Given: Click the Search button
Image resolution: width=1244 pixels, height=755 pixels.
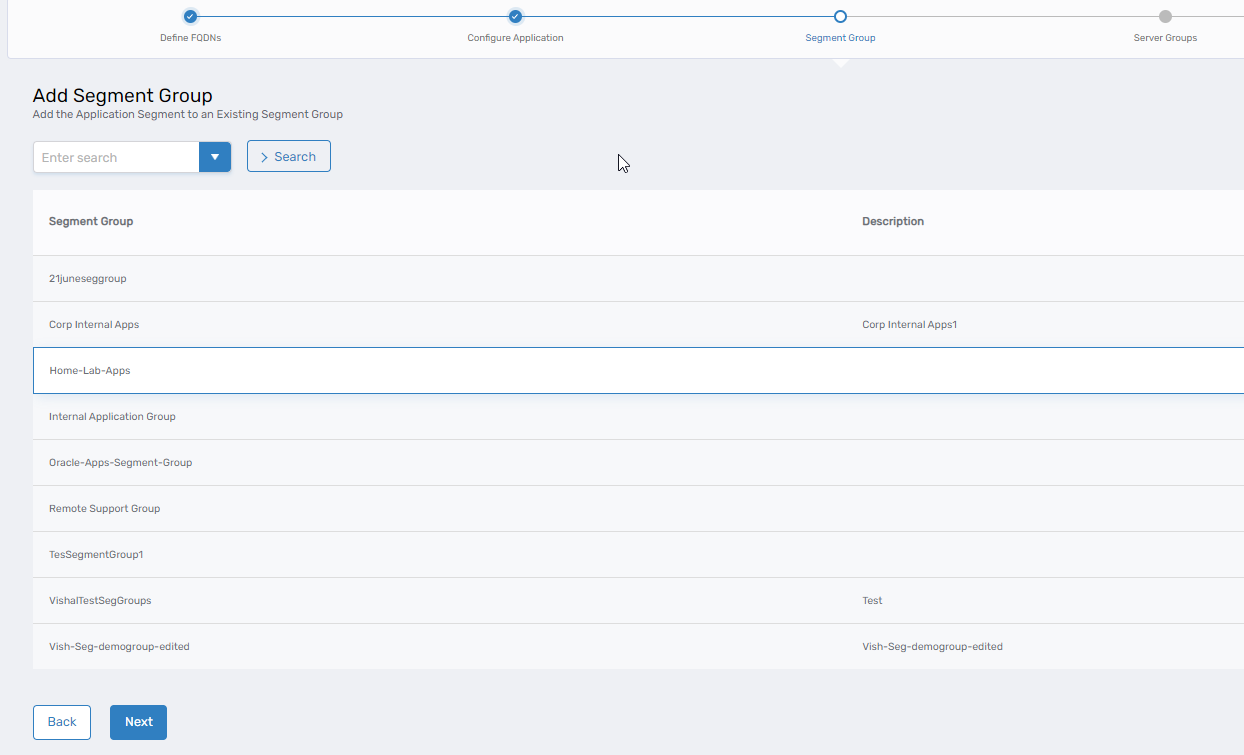Looking at the screenshot, I should point(288,157).
